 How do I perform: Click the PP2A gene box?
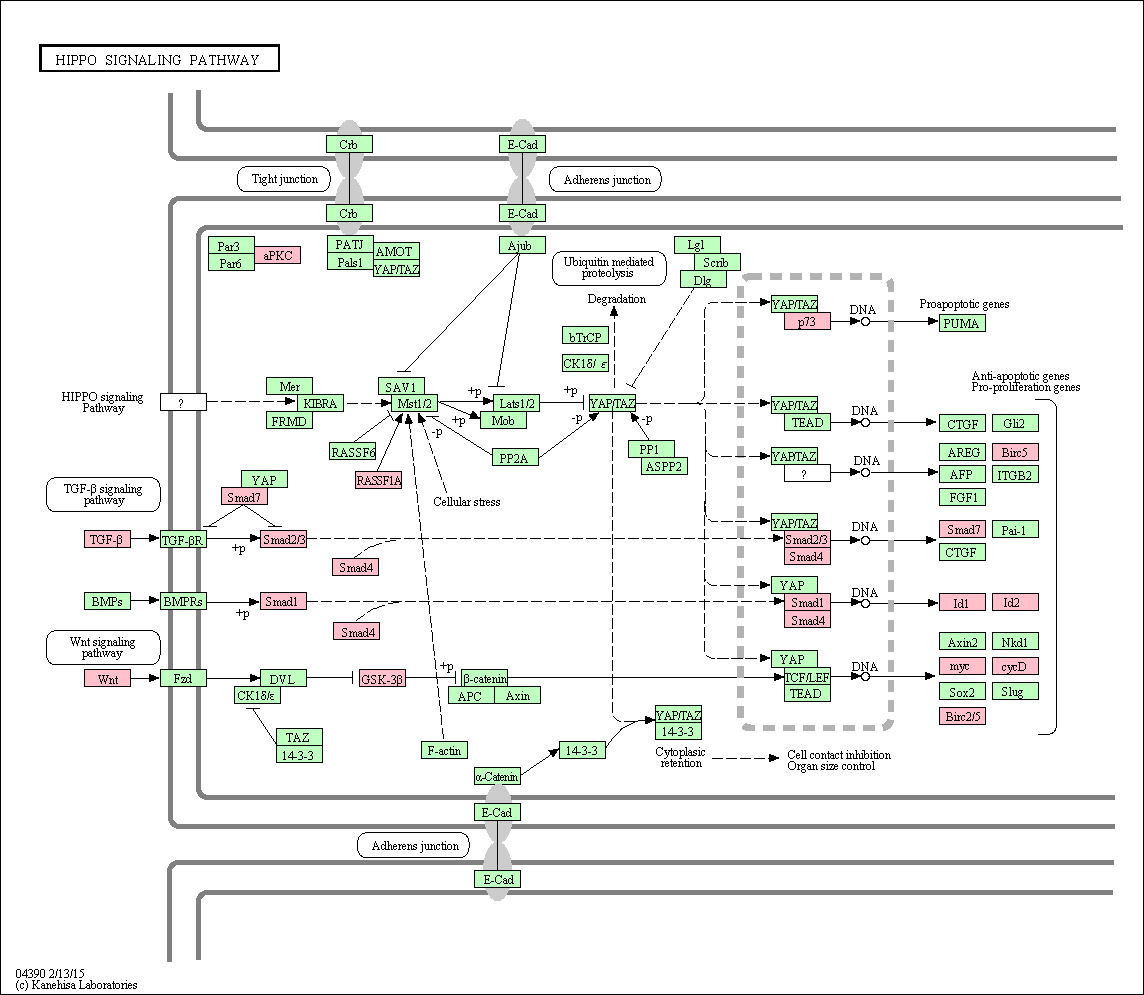515,457
